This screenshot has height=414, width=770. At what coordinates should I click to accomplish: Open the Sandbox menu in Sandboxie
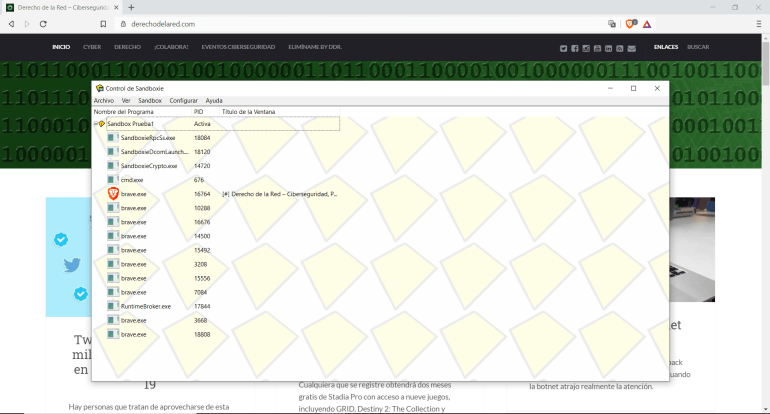tap(150, 101)
